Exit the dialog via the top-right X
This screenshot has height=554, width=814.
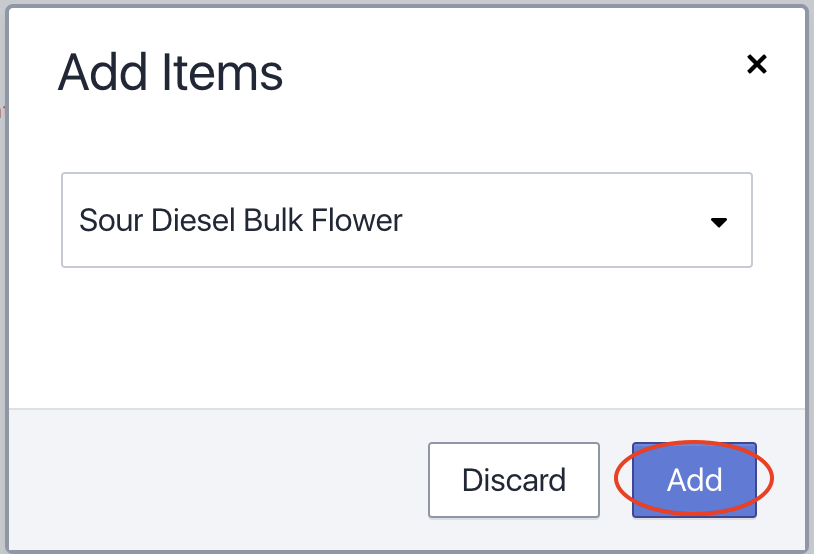click(x=757, y=65)
